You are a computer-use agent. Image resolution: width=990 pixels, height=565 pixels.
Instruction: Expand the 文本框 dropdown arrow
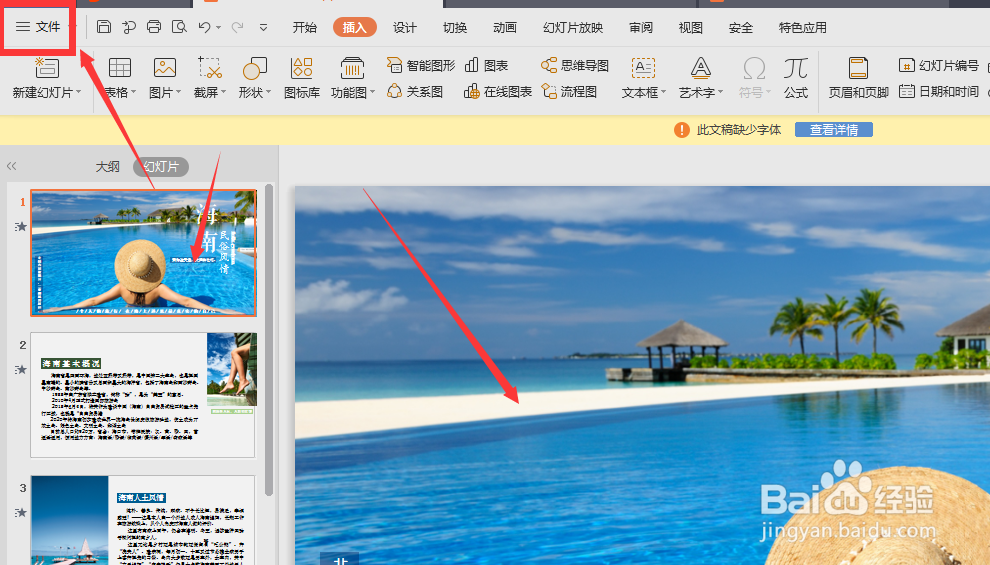(x=664, y=92)
